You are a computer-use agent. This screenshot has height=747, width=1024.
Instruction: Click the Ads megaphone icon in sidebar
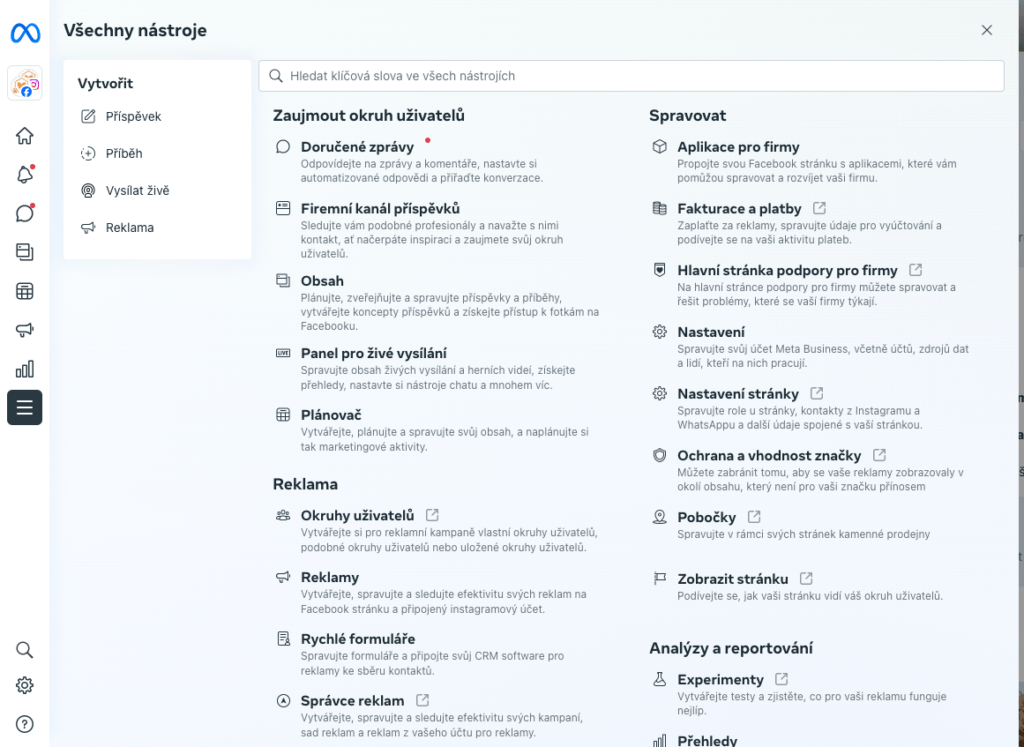tap(24, 330)
